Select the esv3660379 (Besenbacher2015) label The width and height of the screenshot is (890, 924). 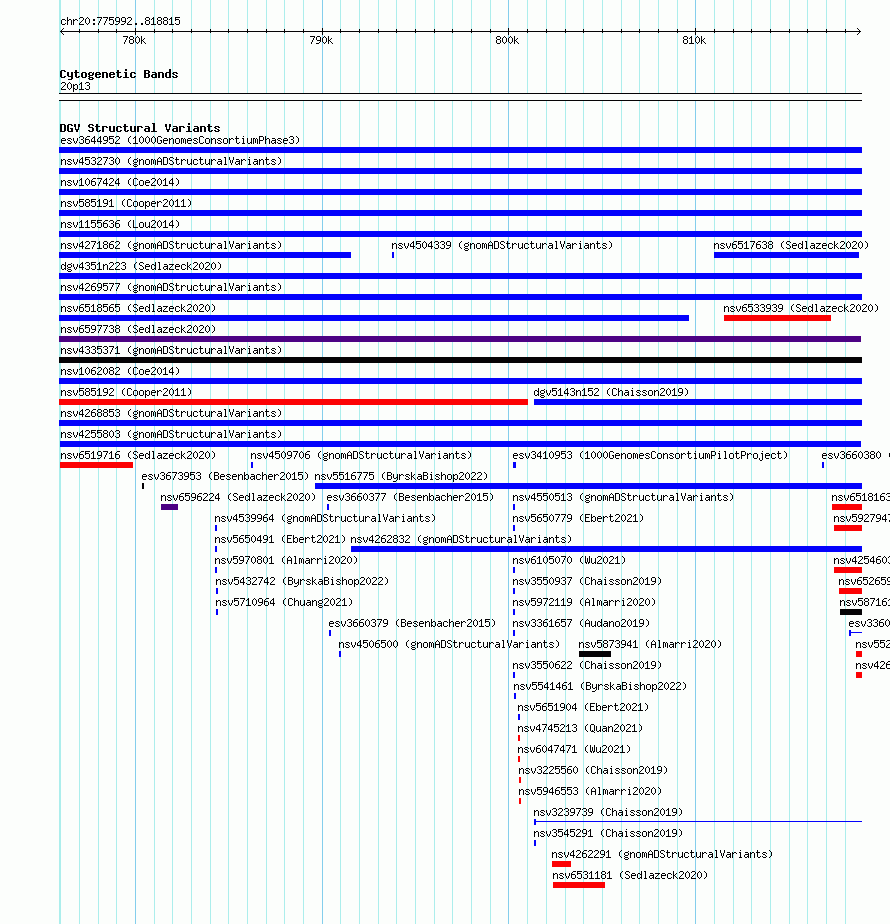click(x=412, y=623)
